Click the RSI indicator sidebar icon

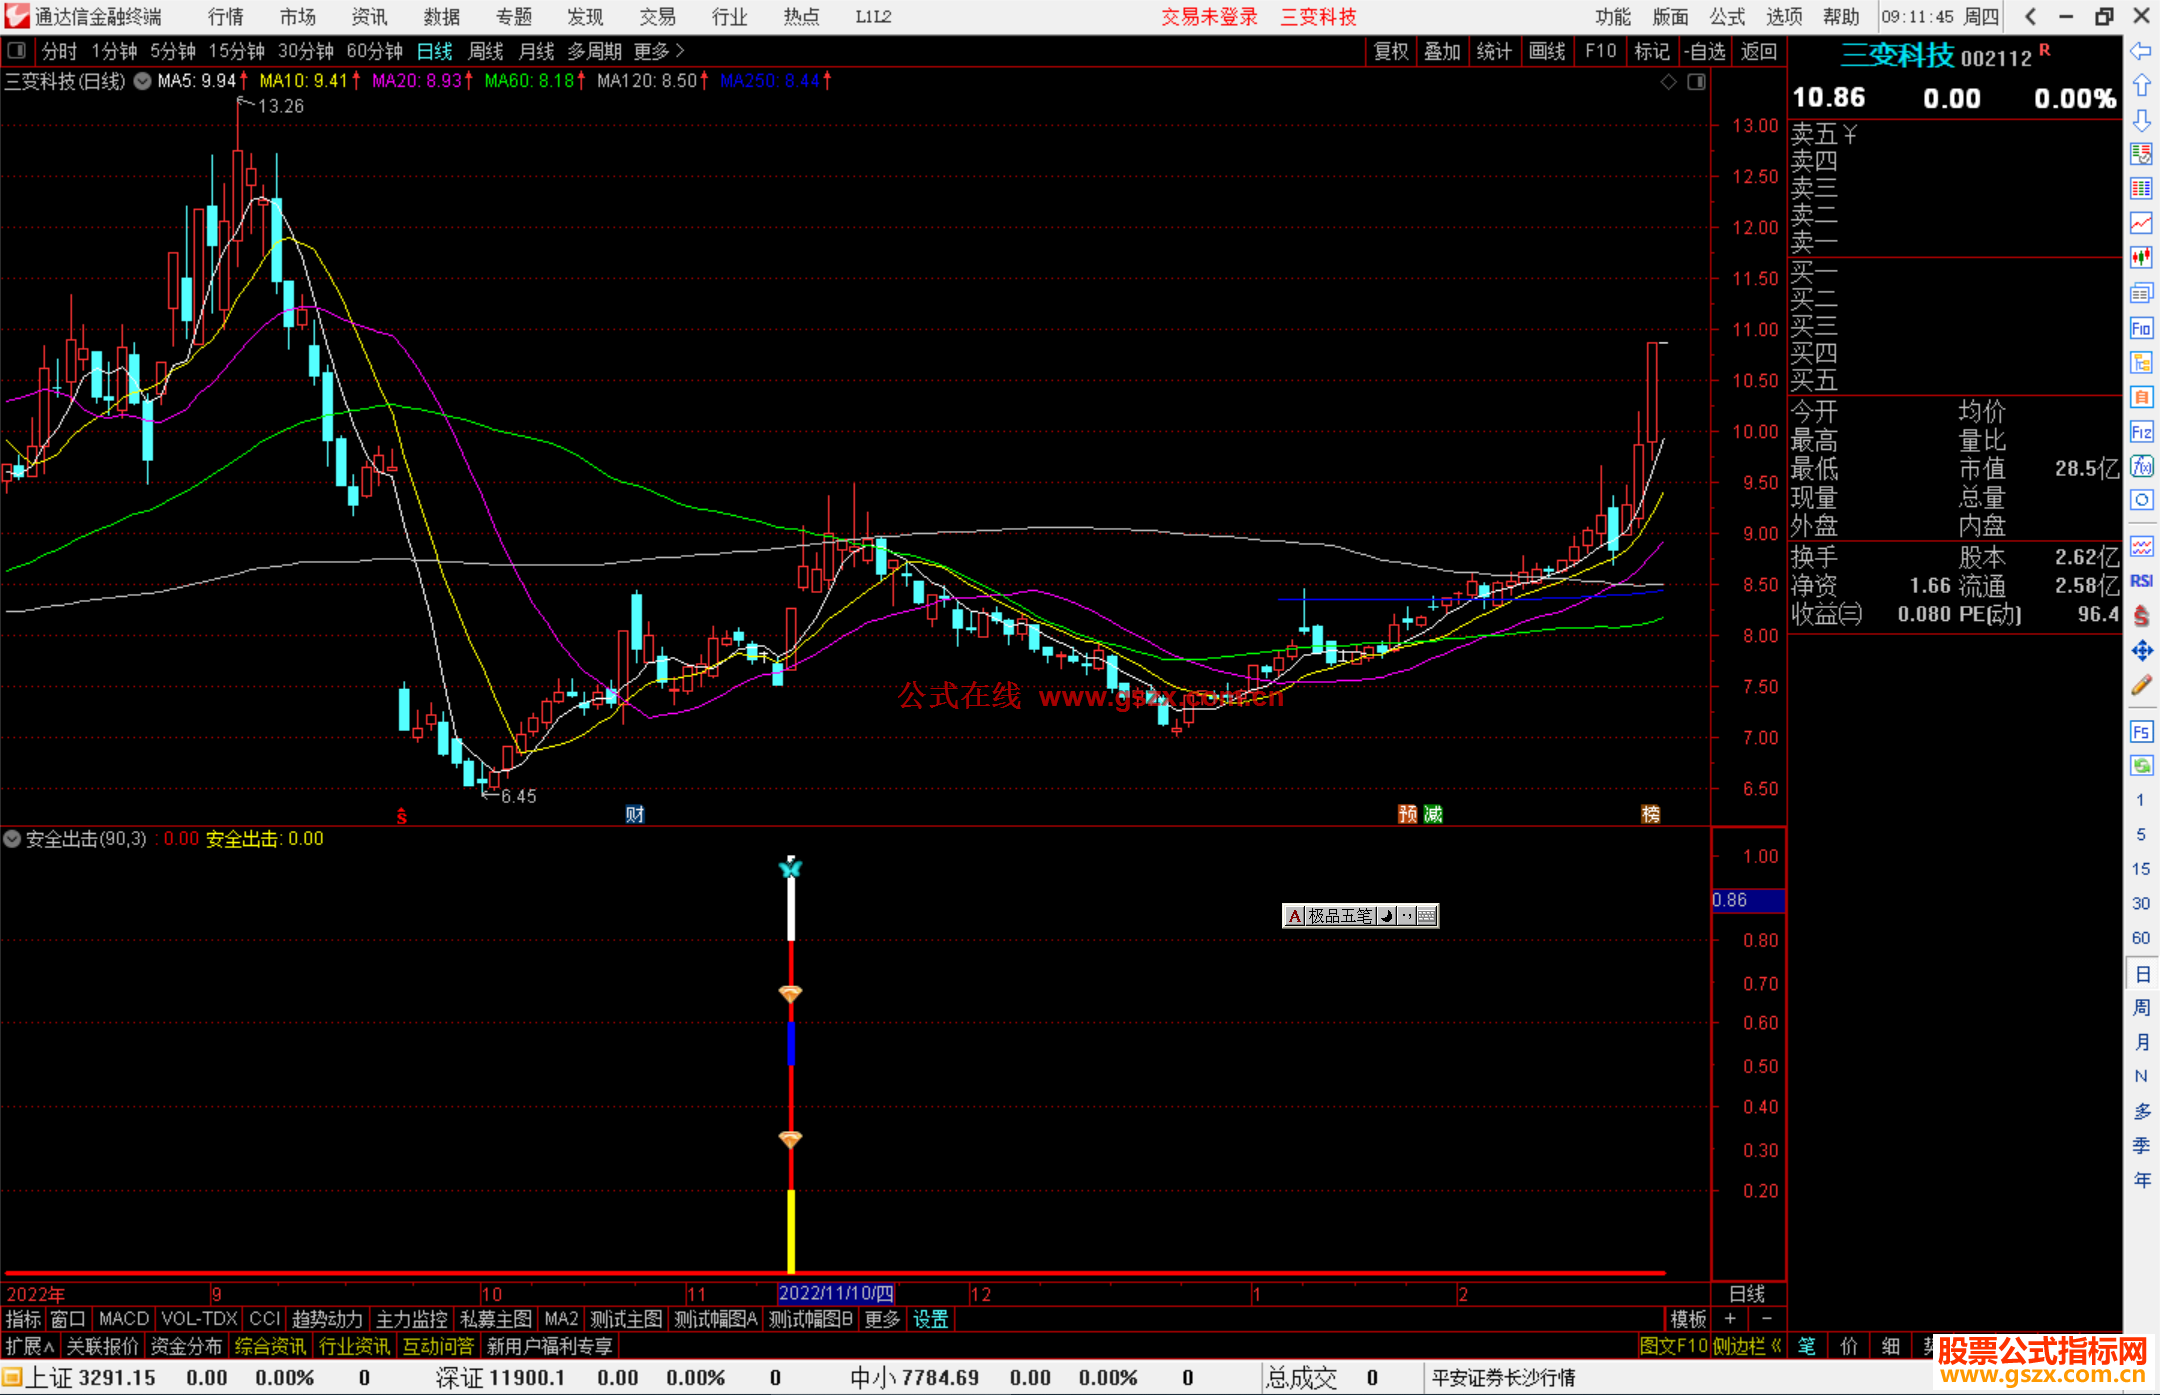point(2141,581)
